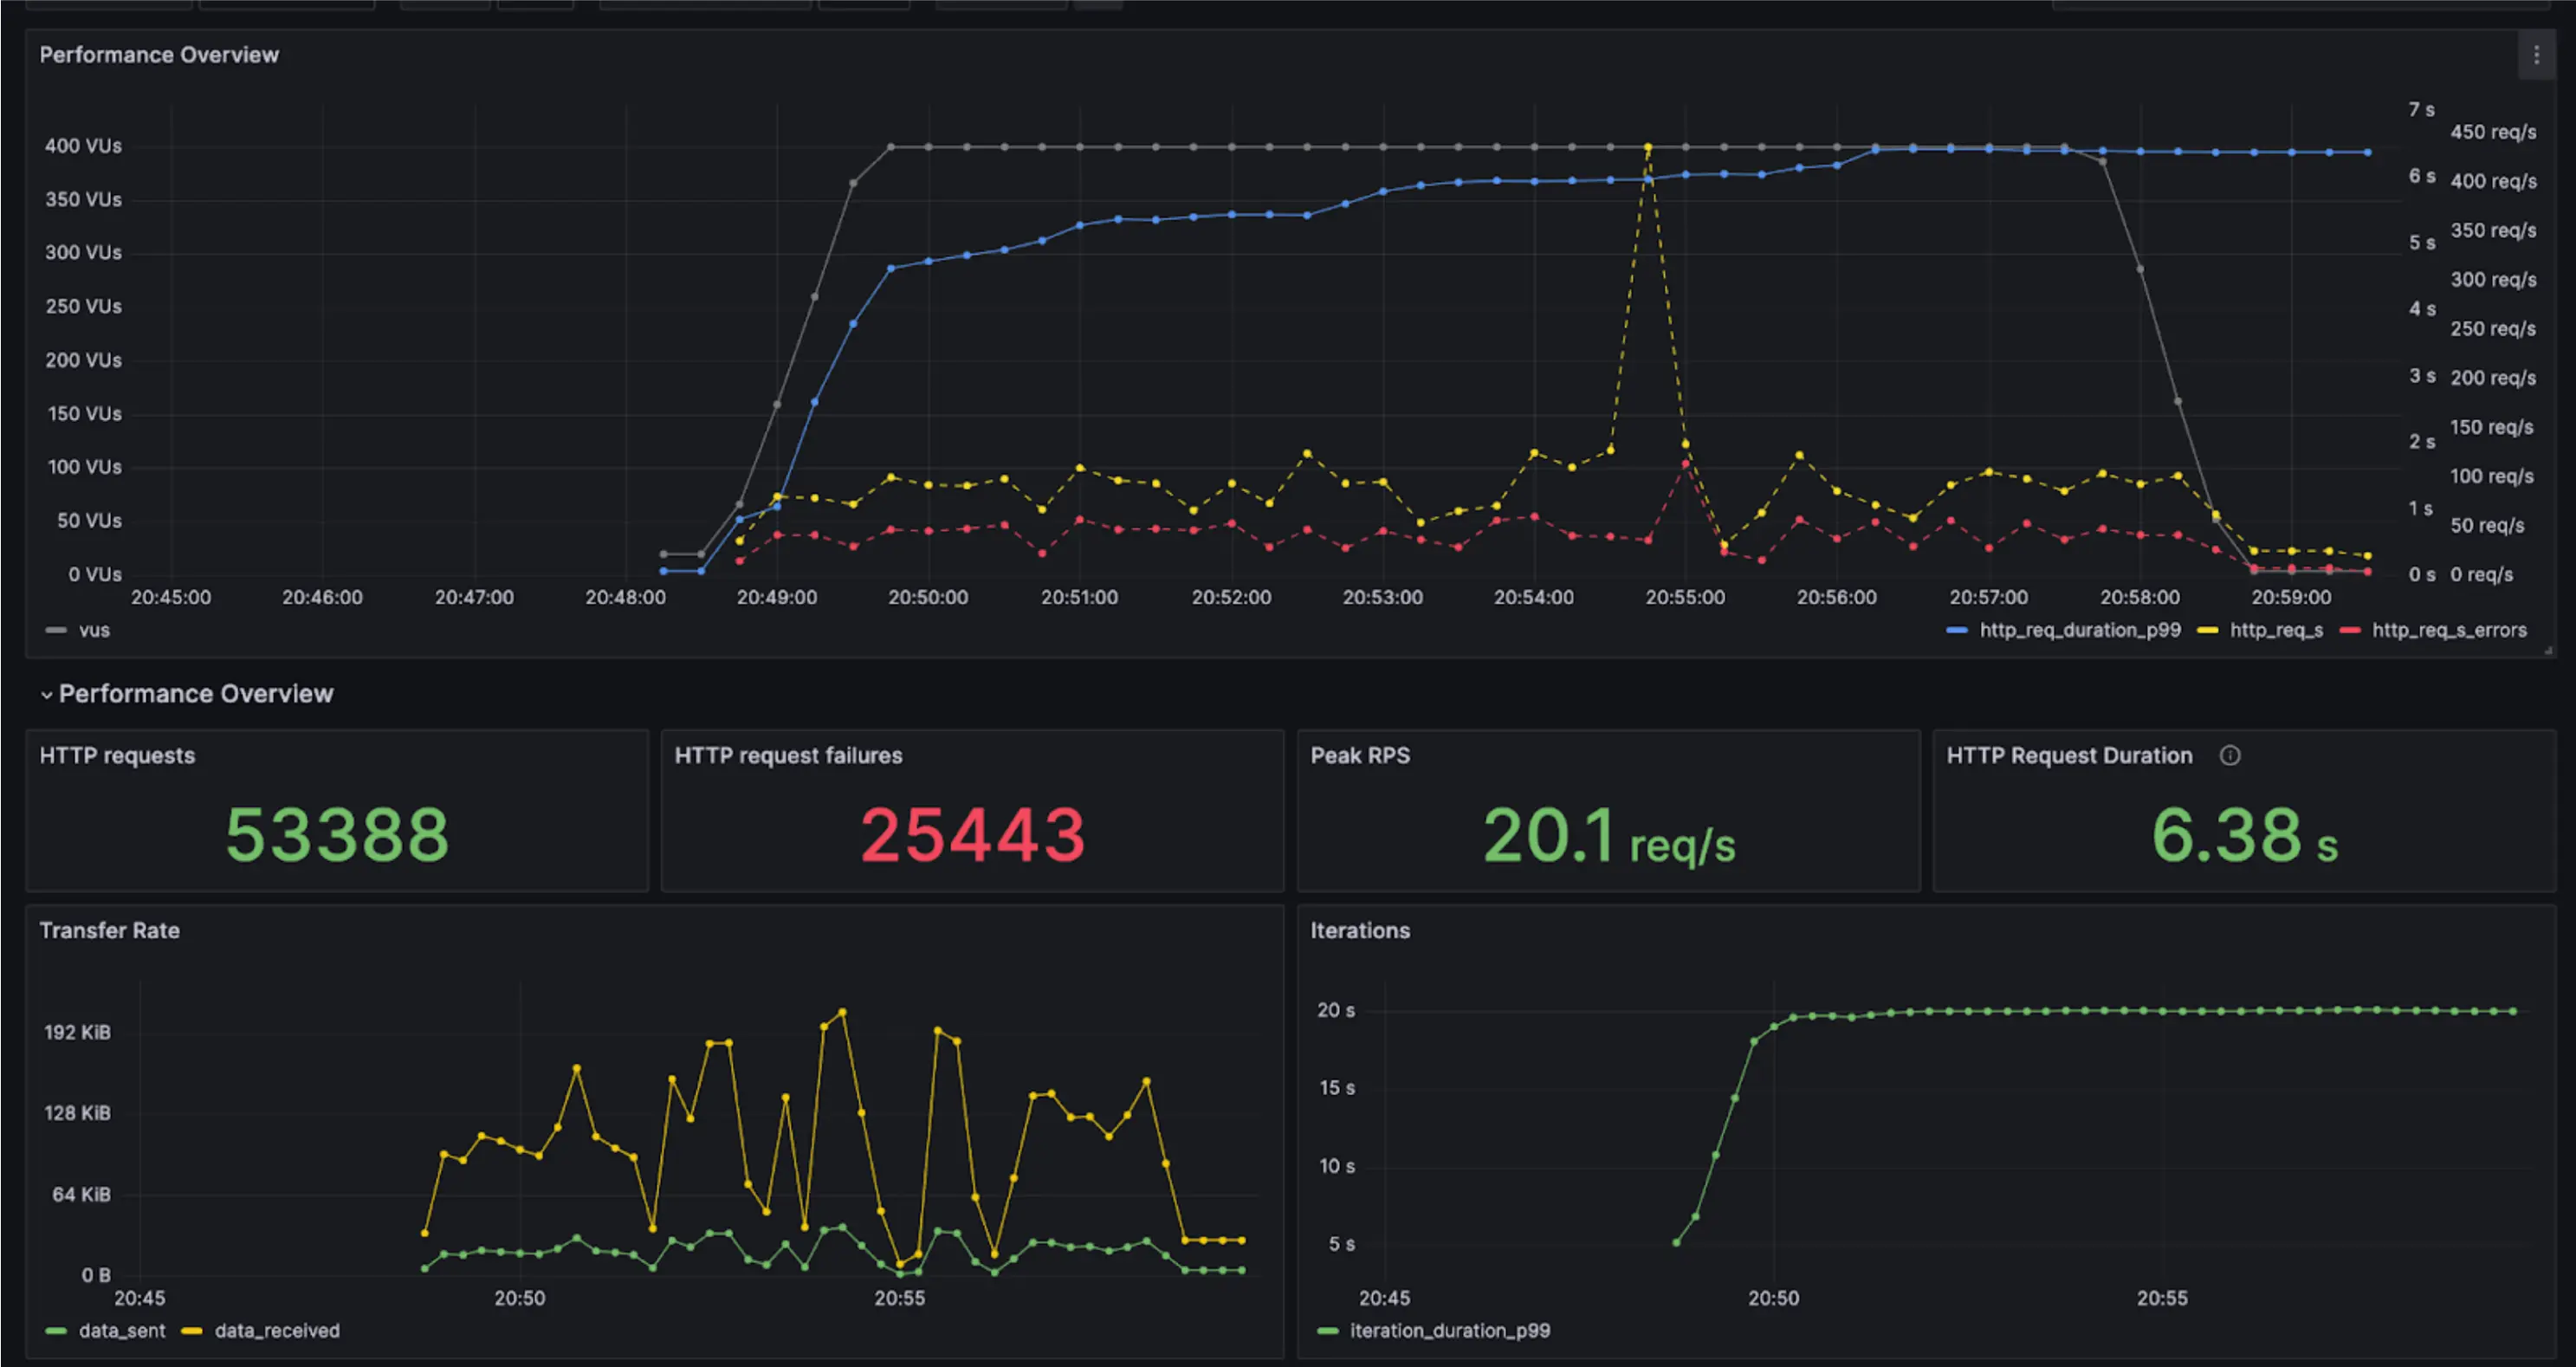Open the Performance Overview panel kebab menu
Viewport: 2576px width, 1367px height.
point(2536,55)
